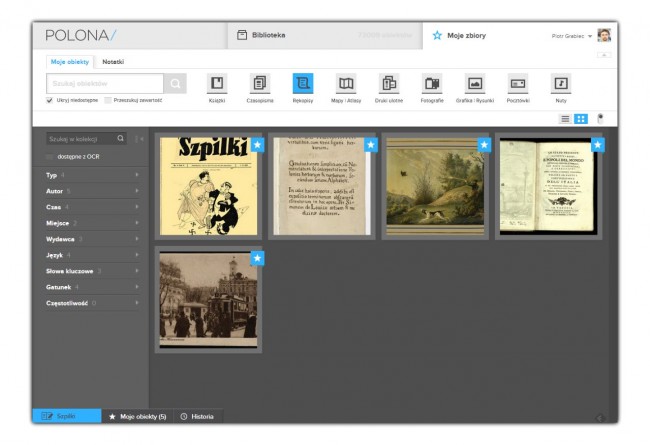The height and width of the screenshot is (445, 650).
Task: Unstar the Szpilki magazine item
Action: (x=257, y=145)
